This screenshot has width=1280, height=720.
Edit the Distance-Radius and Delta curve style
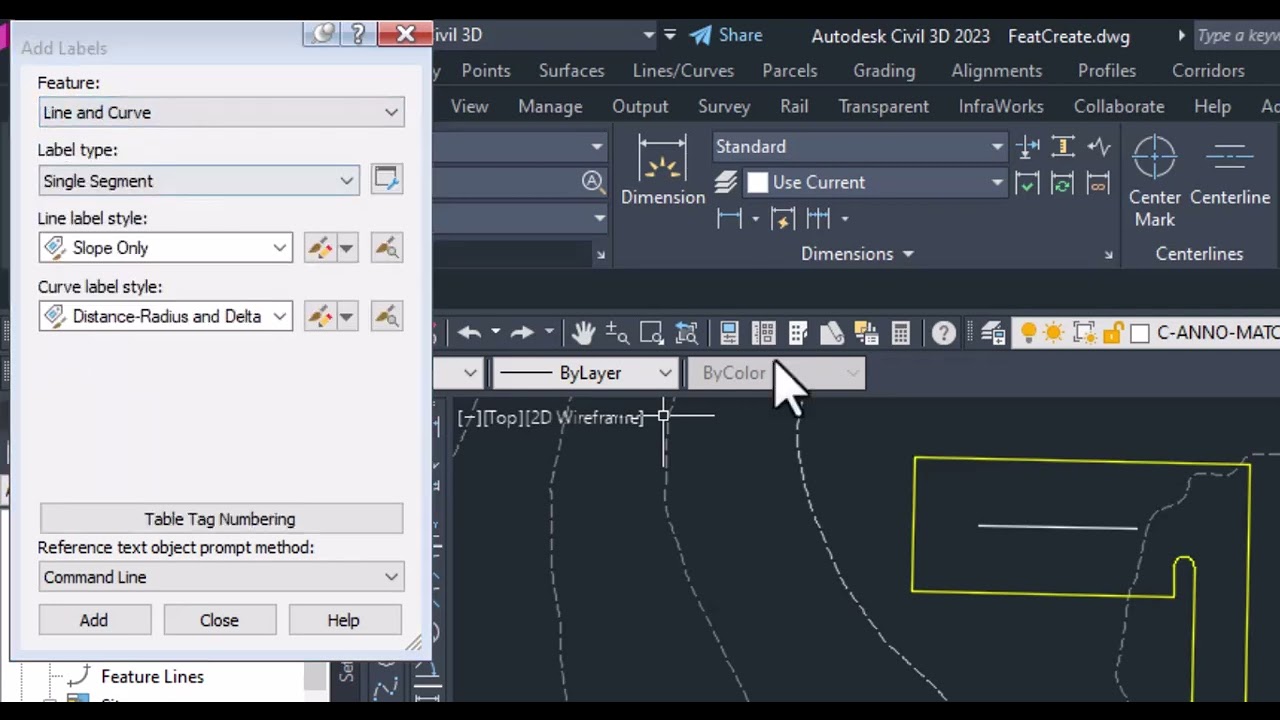(320, 316)
